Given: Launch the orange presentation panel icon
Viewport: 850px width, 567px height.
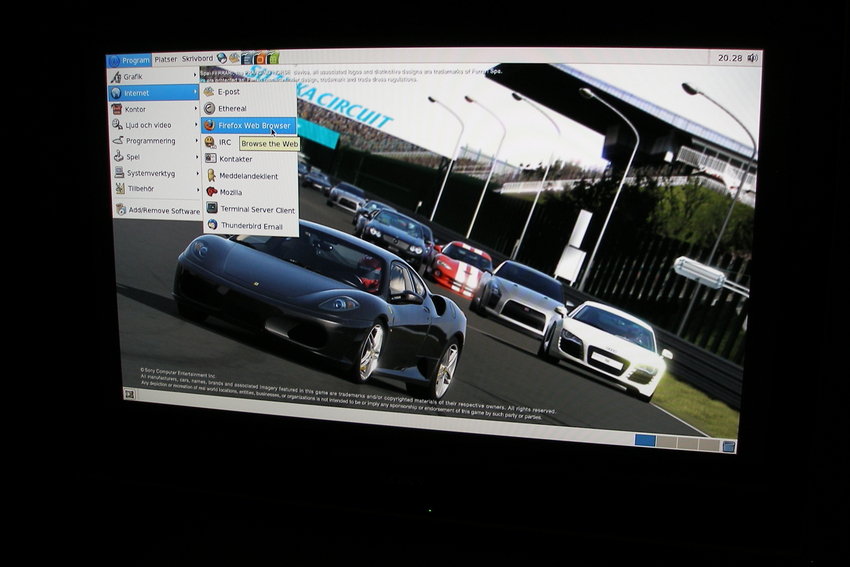Looking at the screenshot, I should pos(260,58).
